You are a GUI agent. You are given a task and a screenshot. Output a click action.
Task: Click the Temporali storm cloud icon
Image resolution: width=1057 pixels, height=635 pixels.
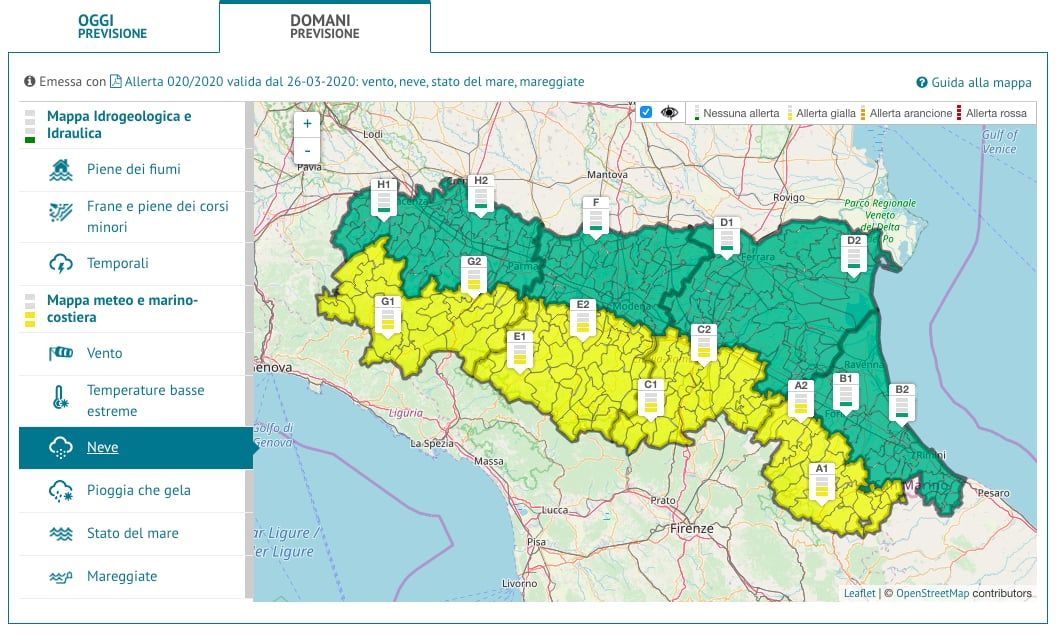[61, 264]
